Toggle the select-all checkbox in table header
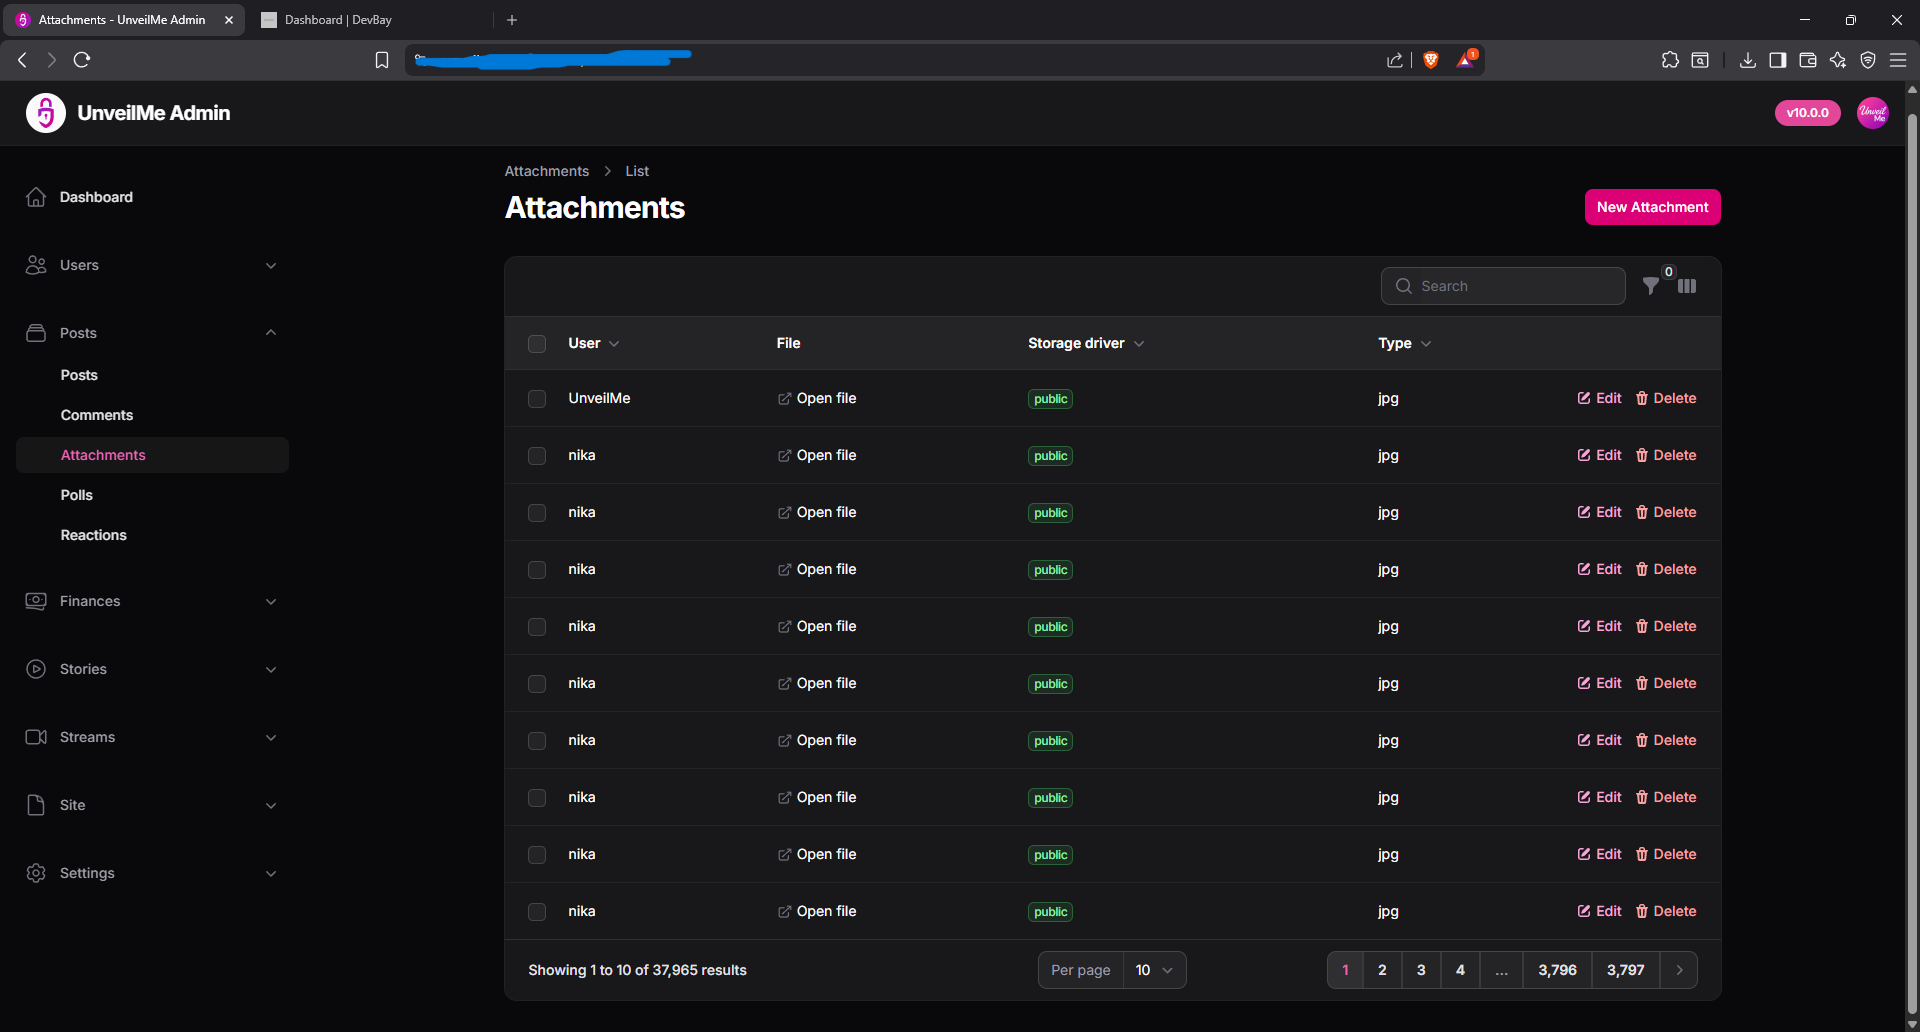The width and height of the screenshot is (1920, 1032). (537, 343)
